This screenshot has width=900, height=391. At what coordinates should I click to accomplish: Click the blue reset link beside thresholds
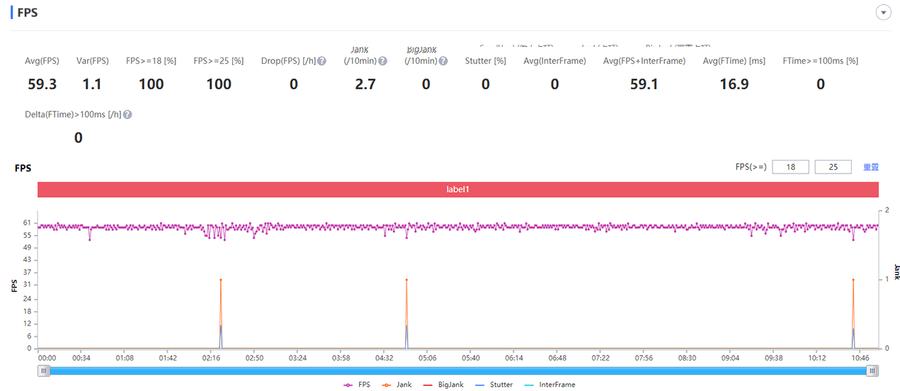pos(871,167)
